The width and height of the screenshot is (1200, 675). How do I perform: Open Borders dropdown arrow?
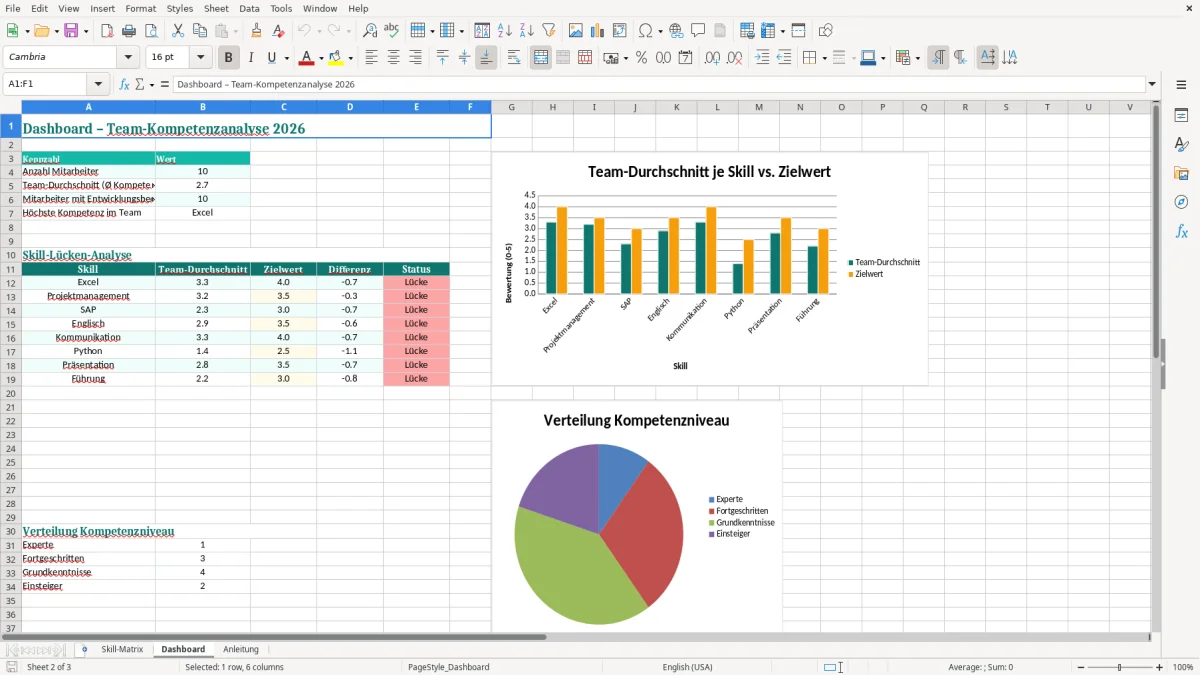pos(824,58)
